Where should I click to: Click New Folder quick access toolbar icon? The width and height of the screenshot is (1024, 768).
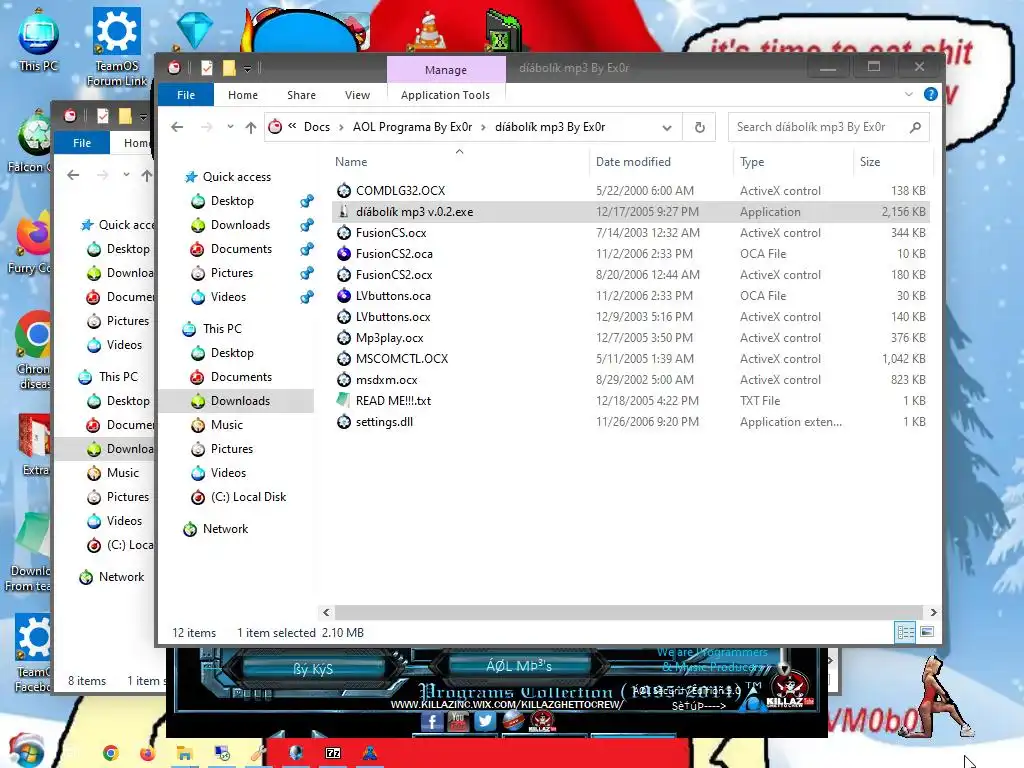point(229,67)
